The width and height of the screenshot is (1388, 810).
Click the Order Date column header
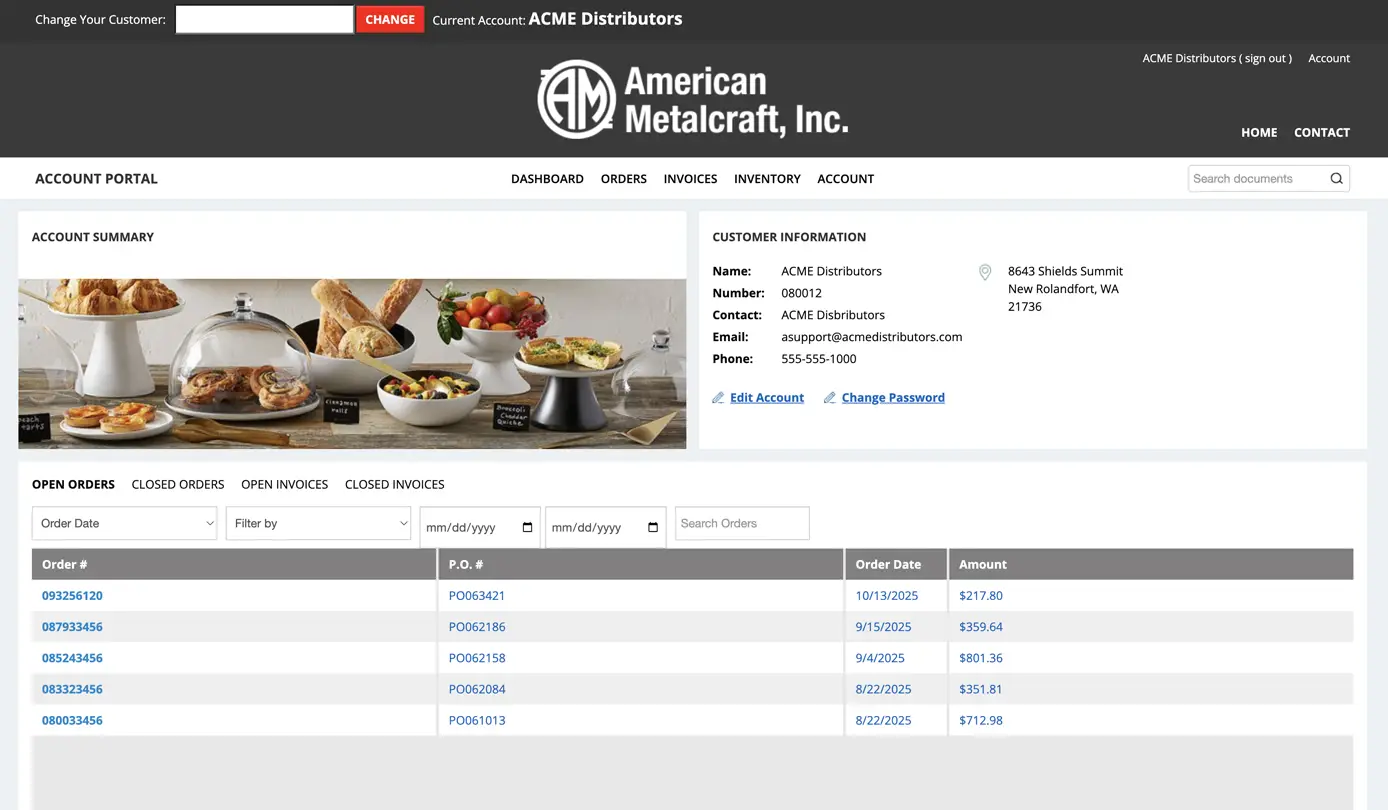pyautogui.click(x=896, y=564)
